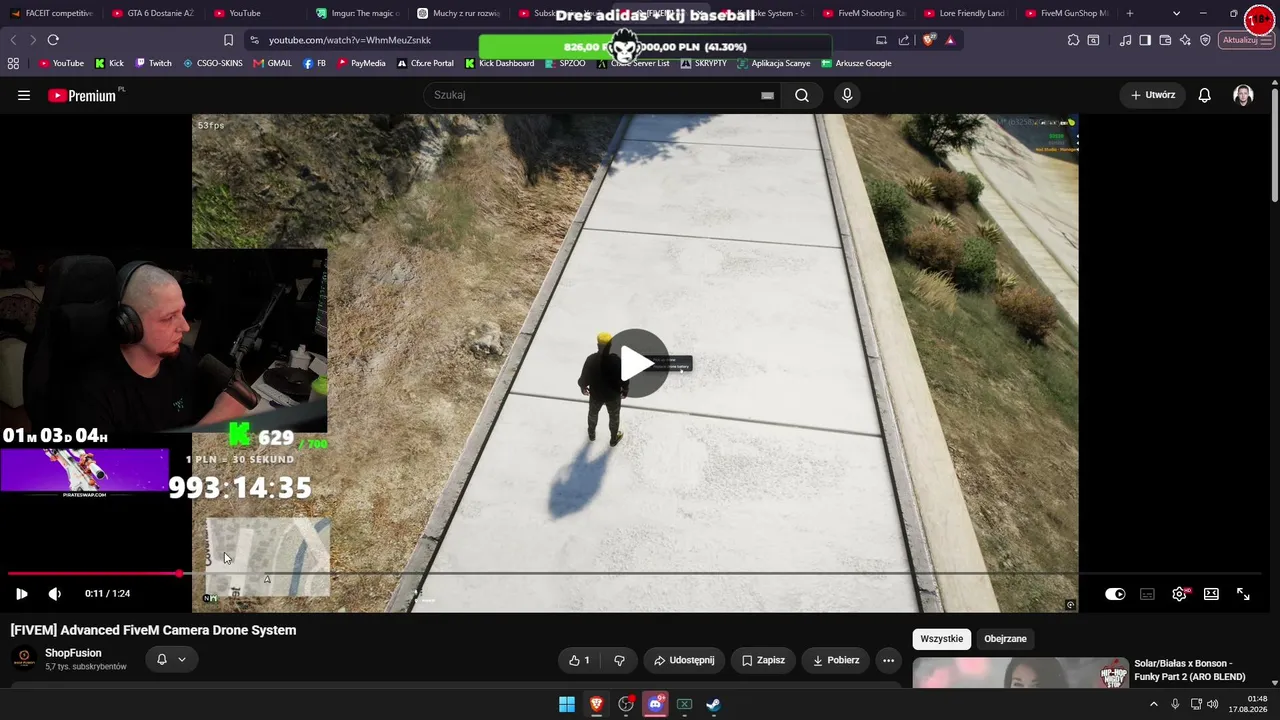
Task: Dislike the video
Action: (x=619, y=660)
